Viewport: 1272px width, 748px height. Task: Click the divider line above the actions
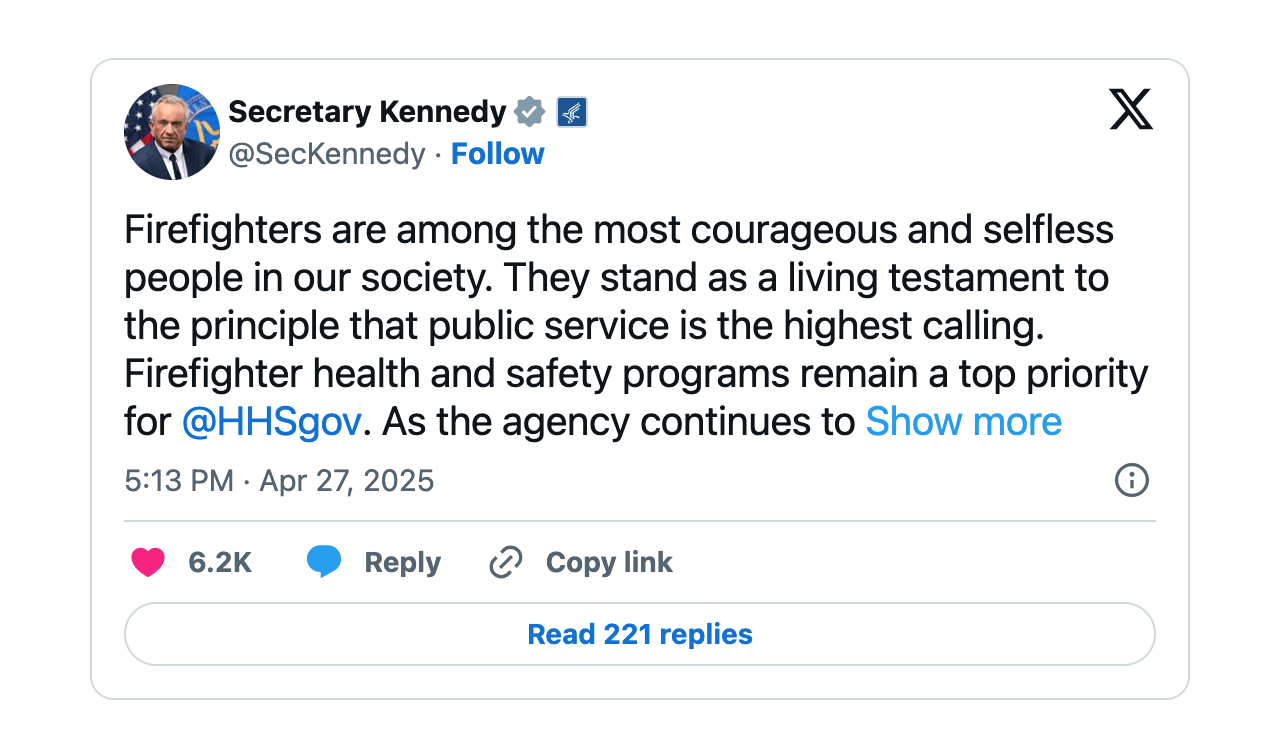pos(640,521)
